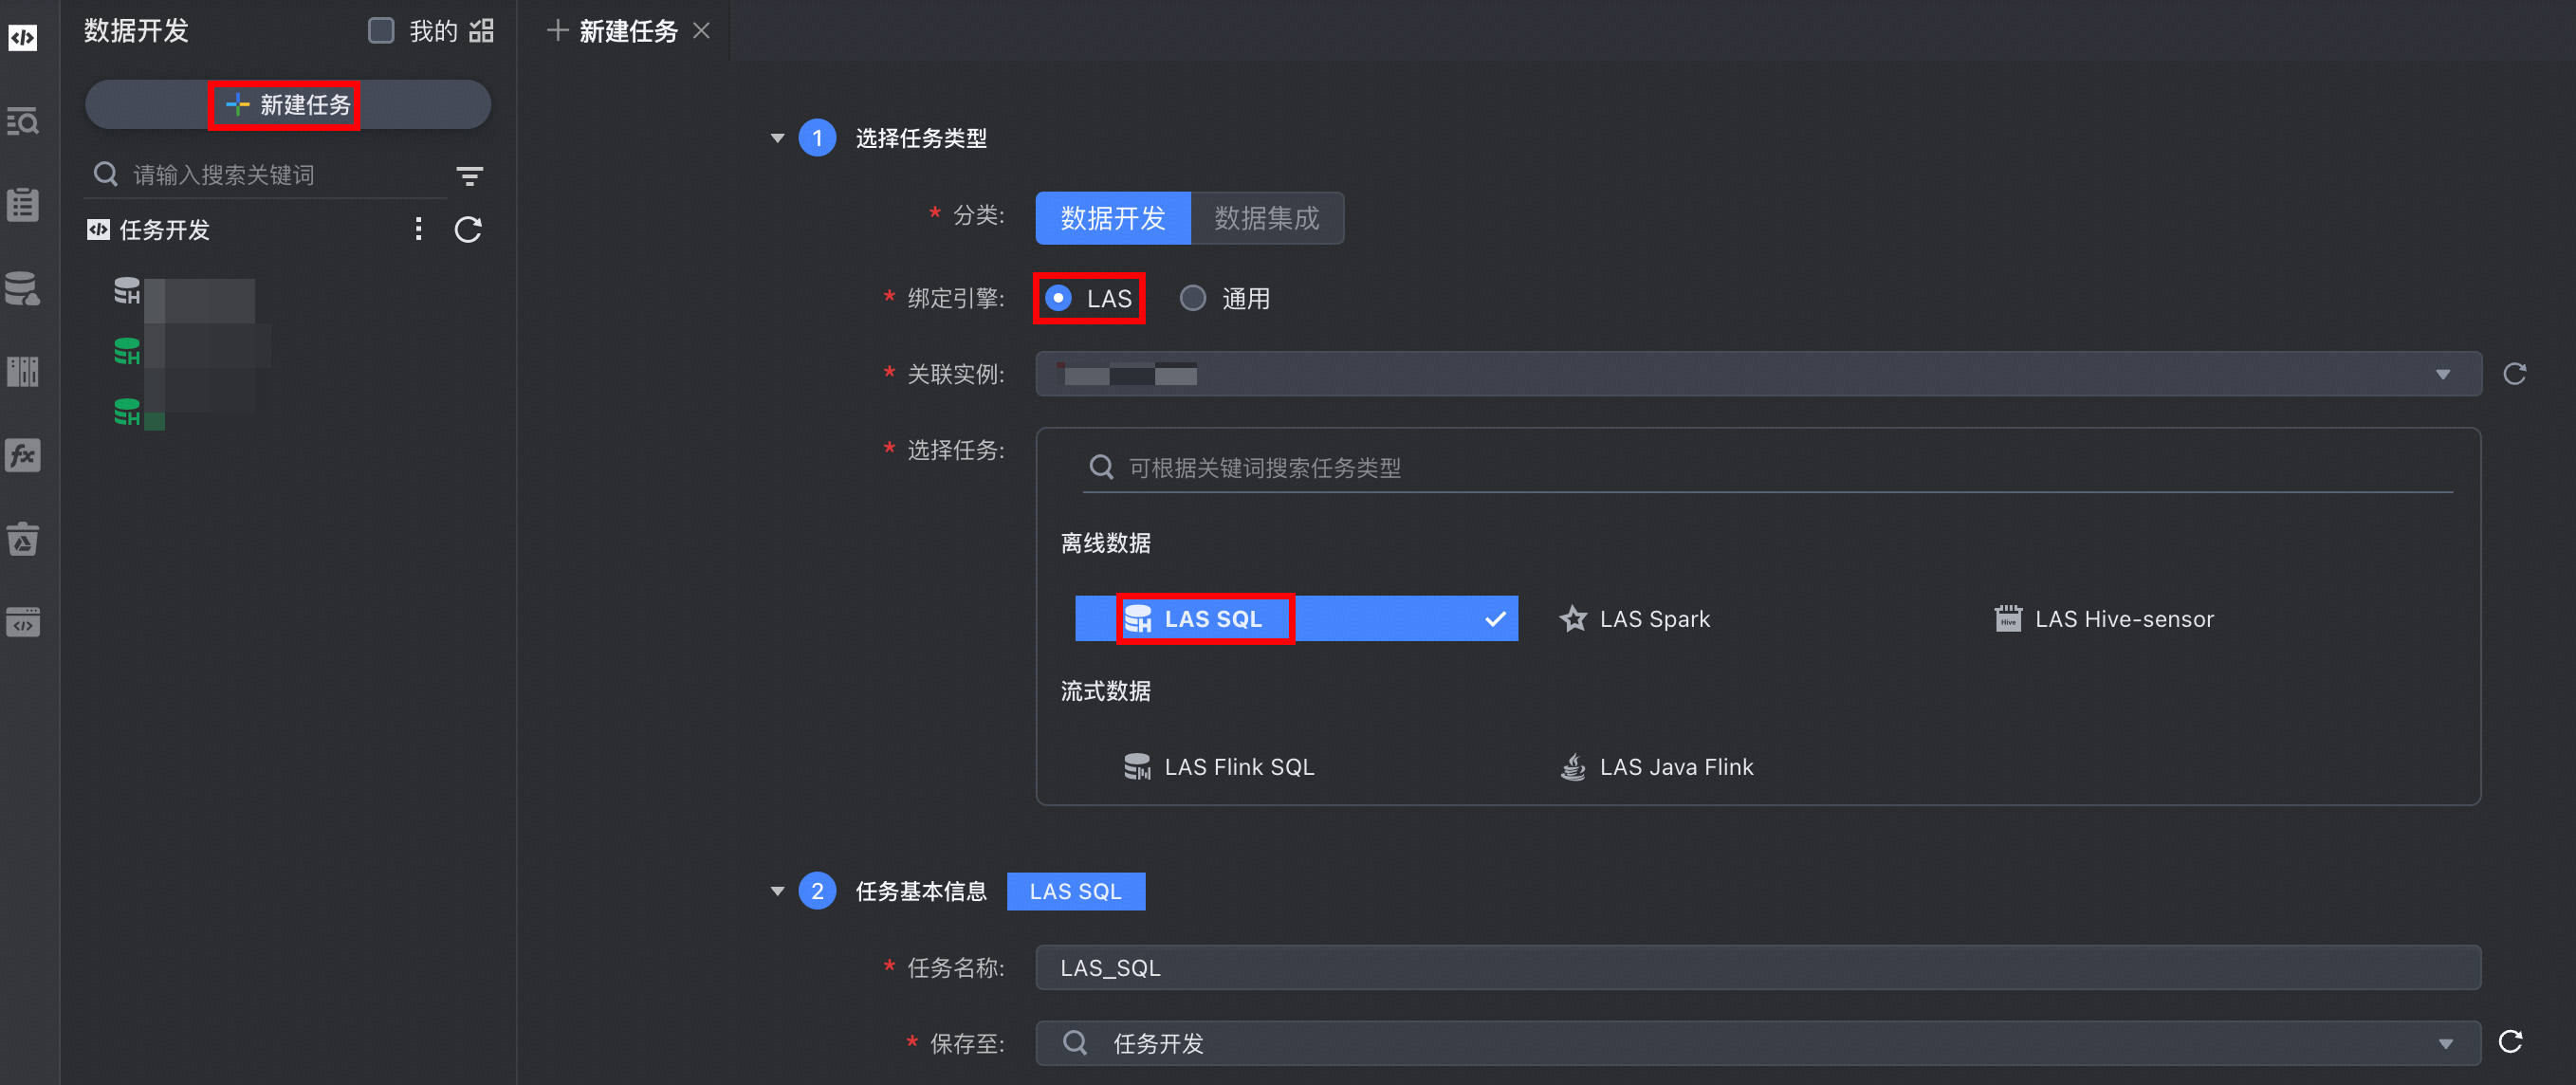Open the 任务开发 more options menu
Image resolution: width=2576 pixels, height=1085 pixels.
click(418, 230)
